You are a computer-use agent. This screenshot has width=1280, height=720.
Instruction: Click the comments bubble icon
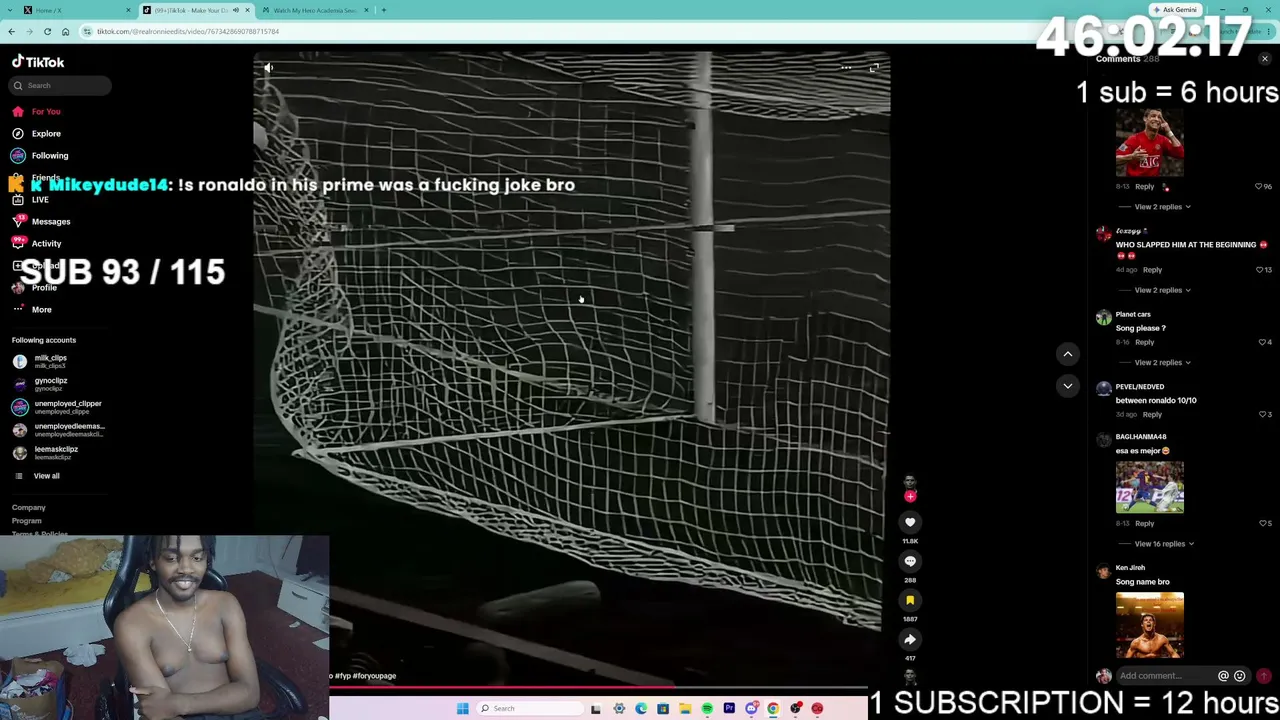pyautogui.click(x=910, y=561)
